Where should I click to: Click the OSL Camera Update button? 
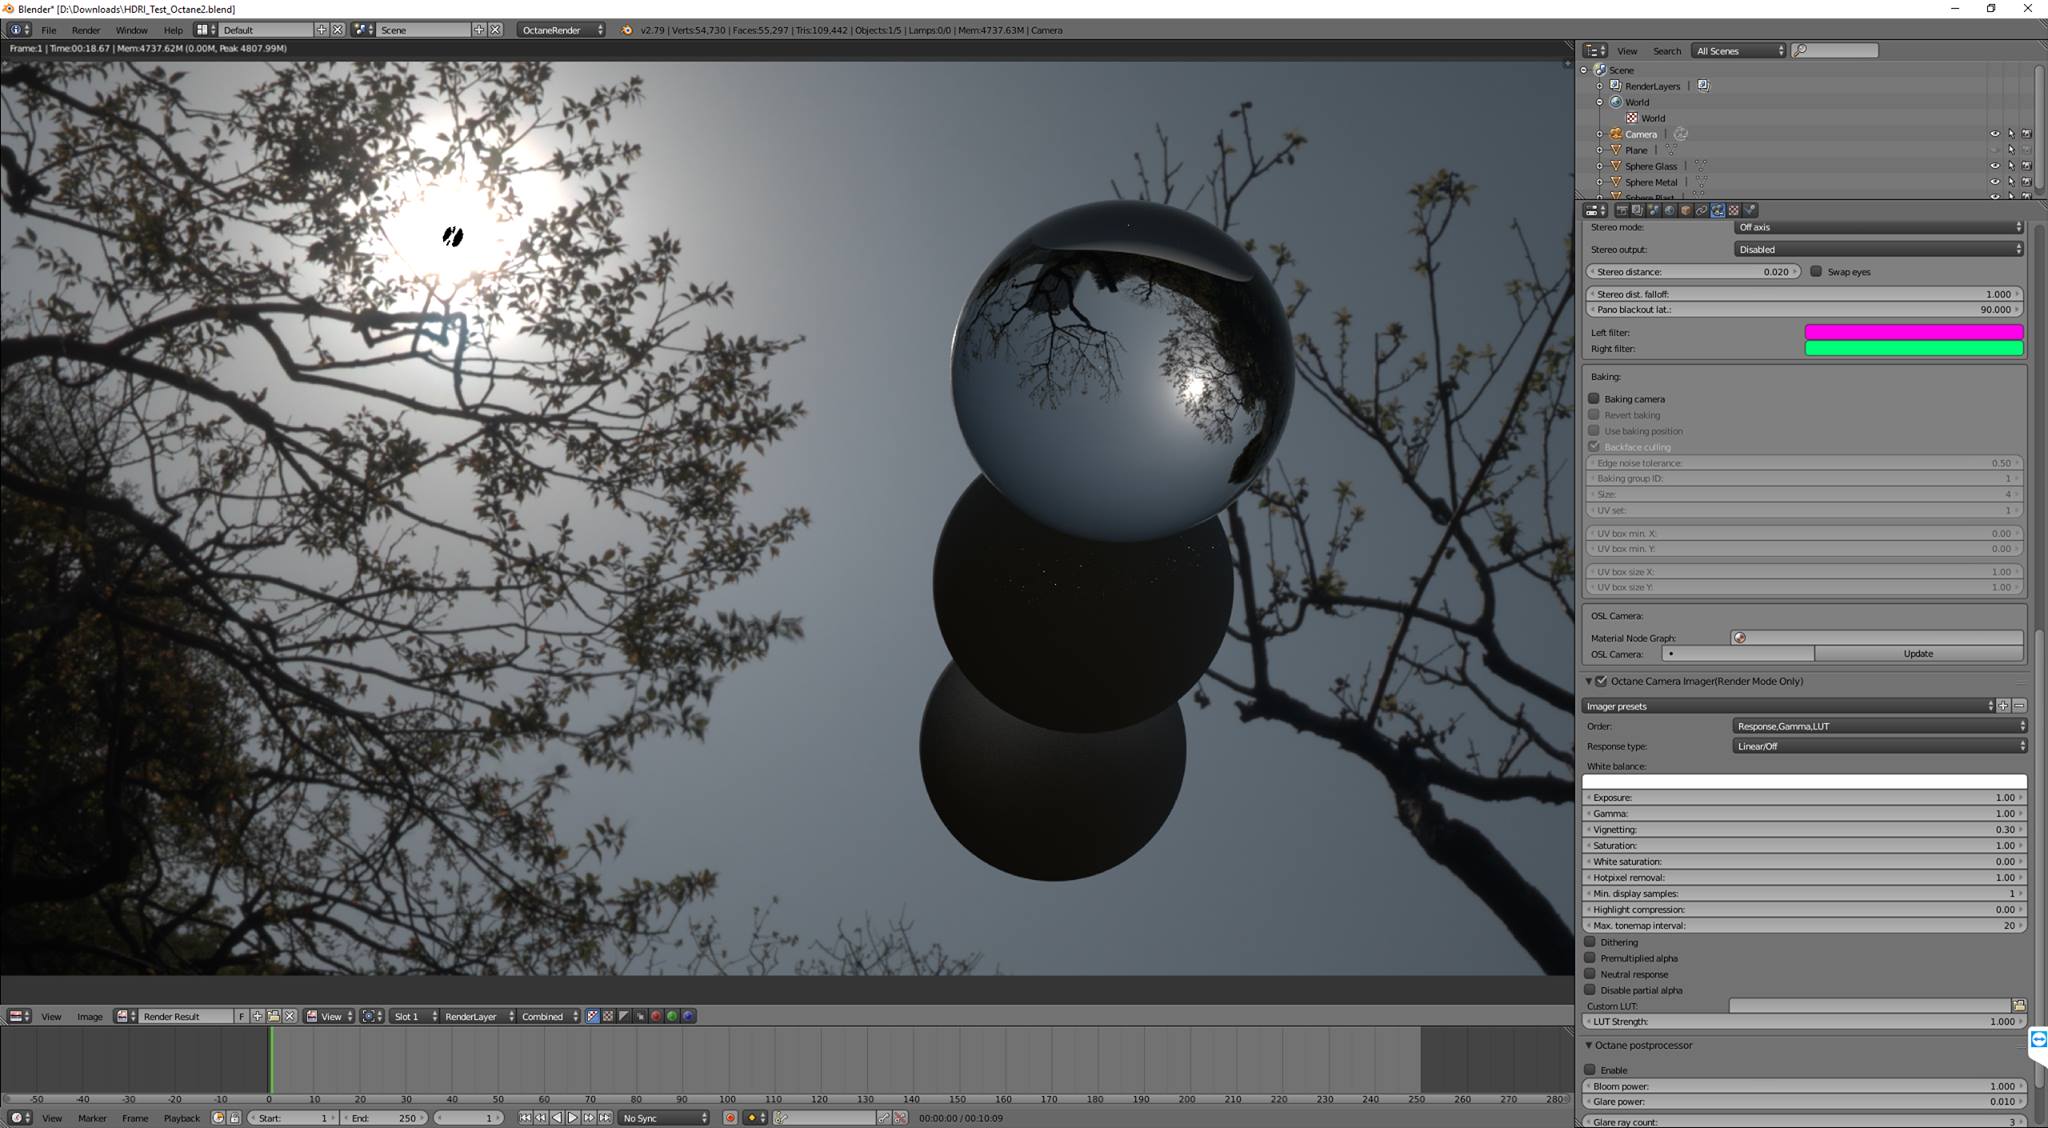(x=1917, y=654)
